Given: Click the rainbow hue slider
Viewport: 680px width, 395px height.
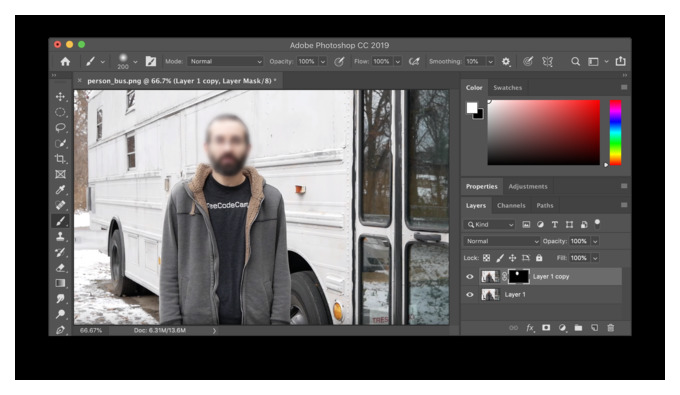Looking at the screenshot, I should (x=615, y=133).
